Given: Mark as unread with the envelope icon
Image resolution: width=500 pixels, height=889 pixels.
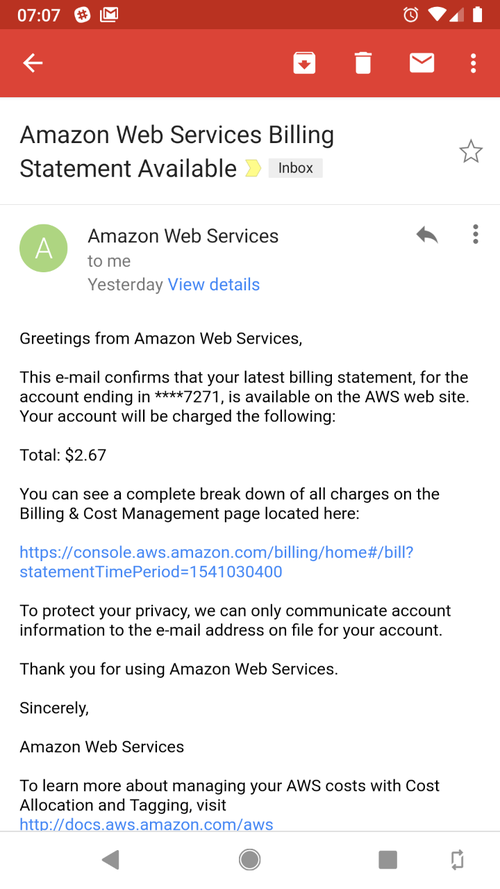Looking at the screenshot, I should (422, 63).
